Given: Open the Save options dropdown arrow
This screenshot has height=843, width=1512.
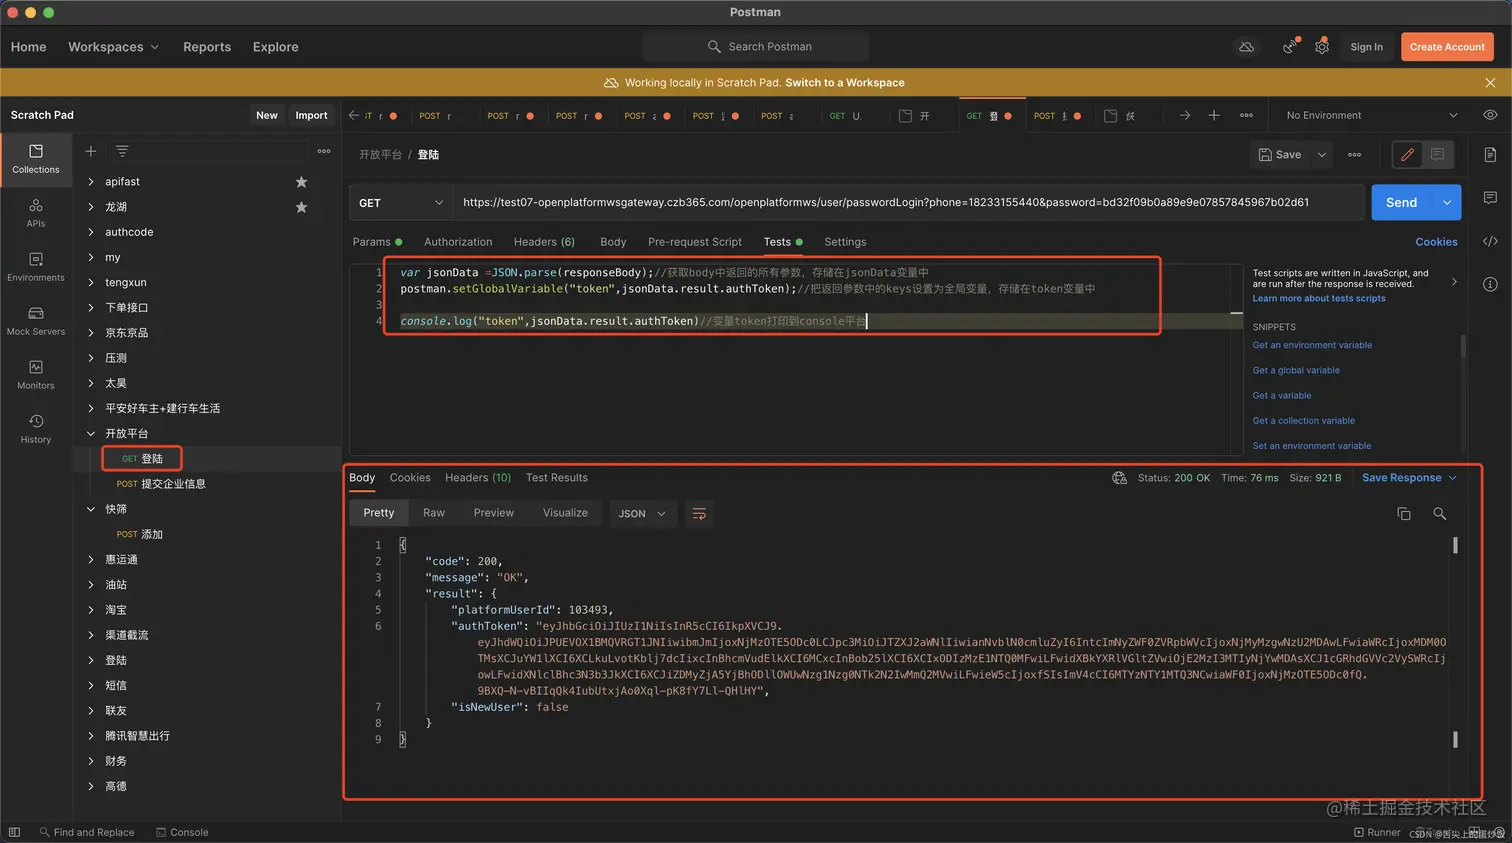Looking at the screenshot, I should 1322,155.
